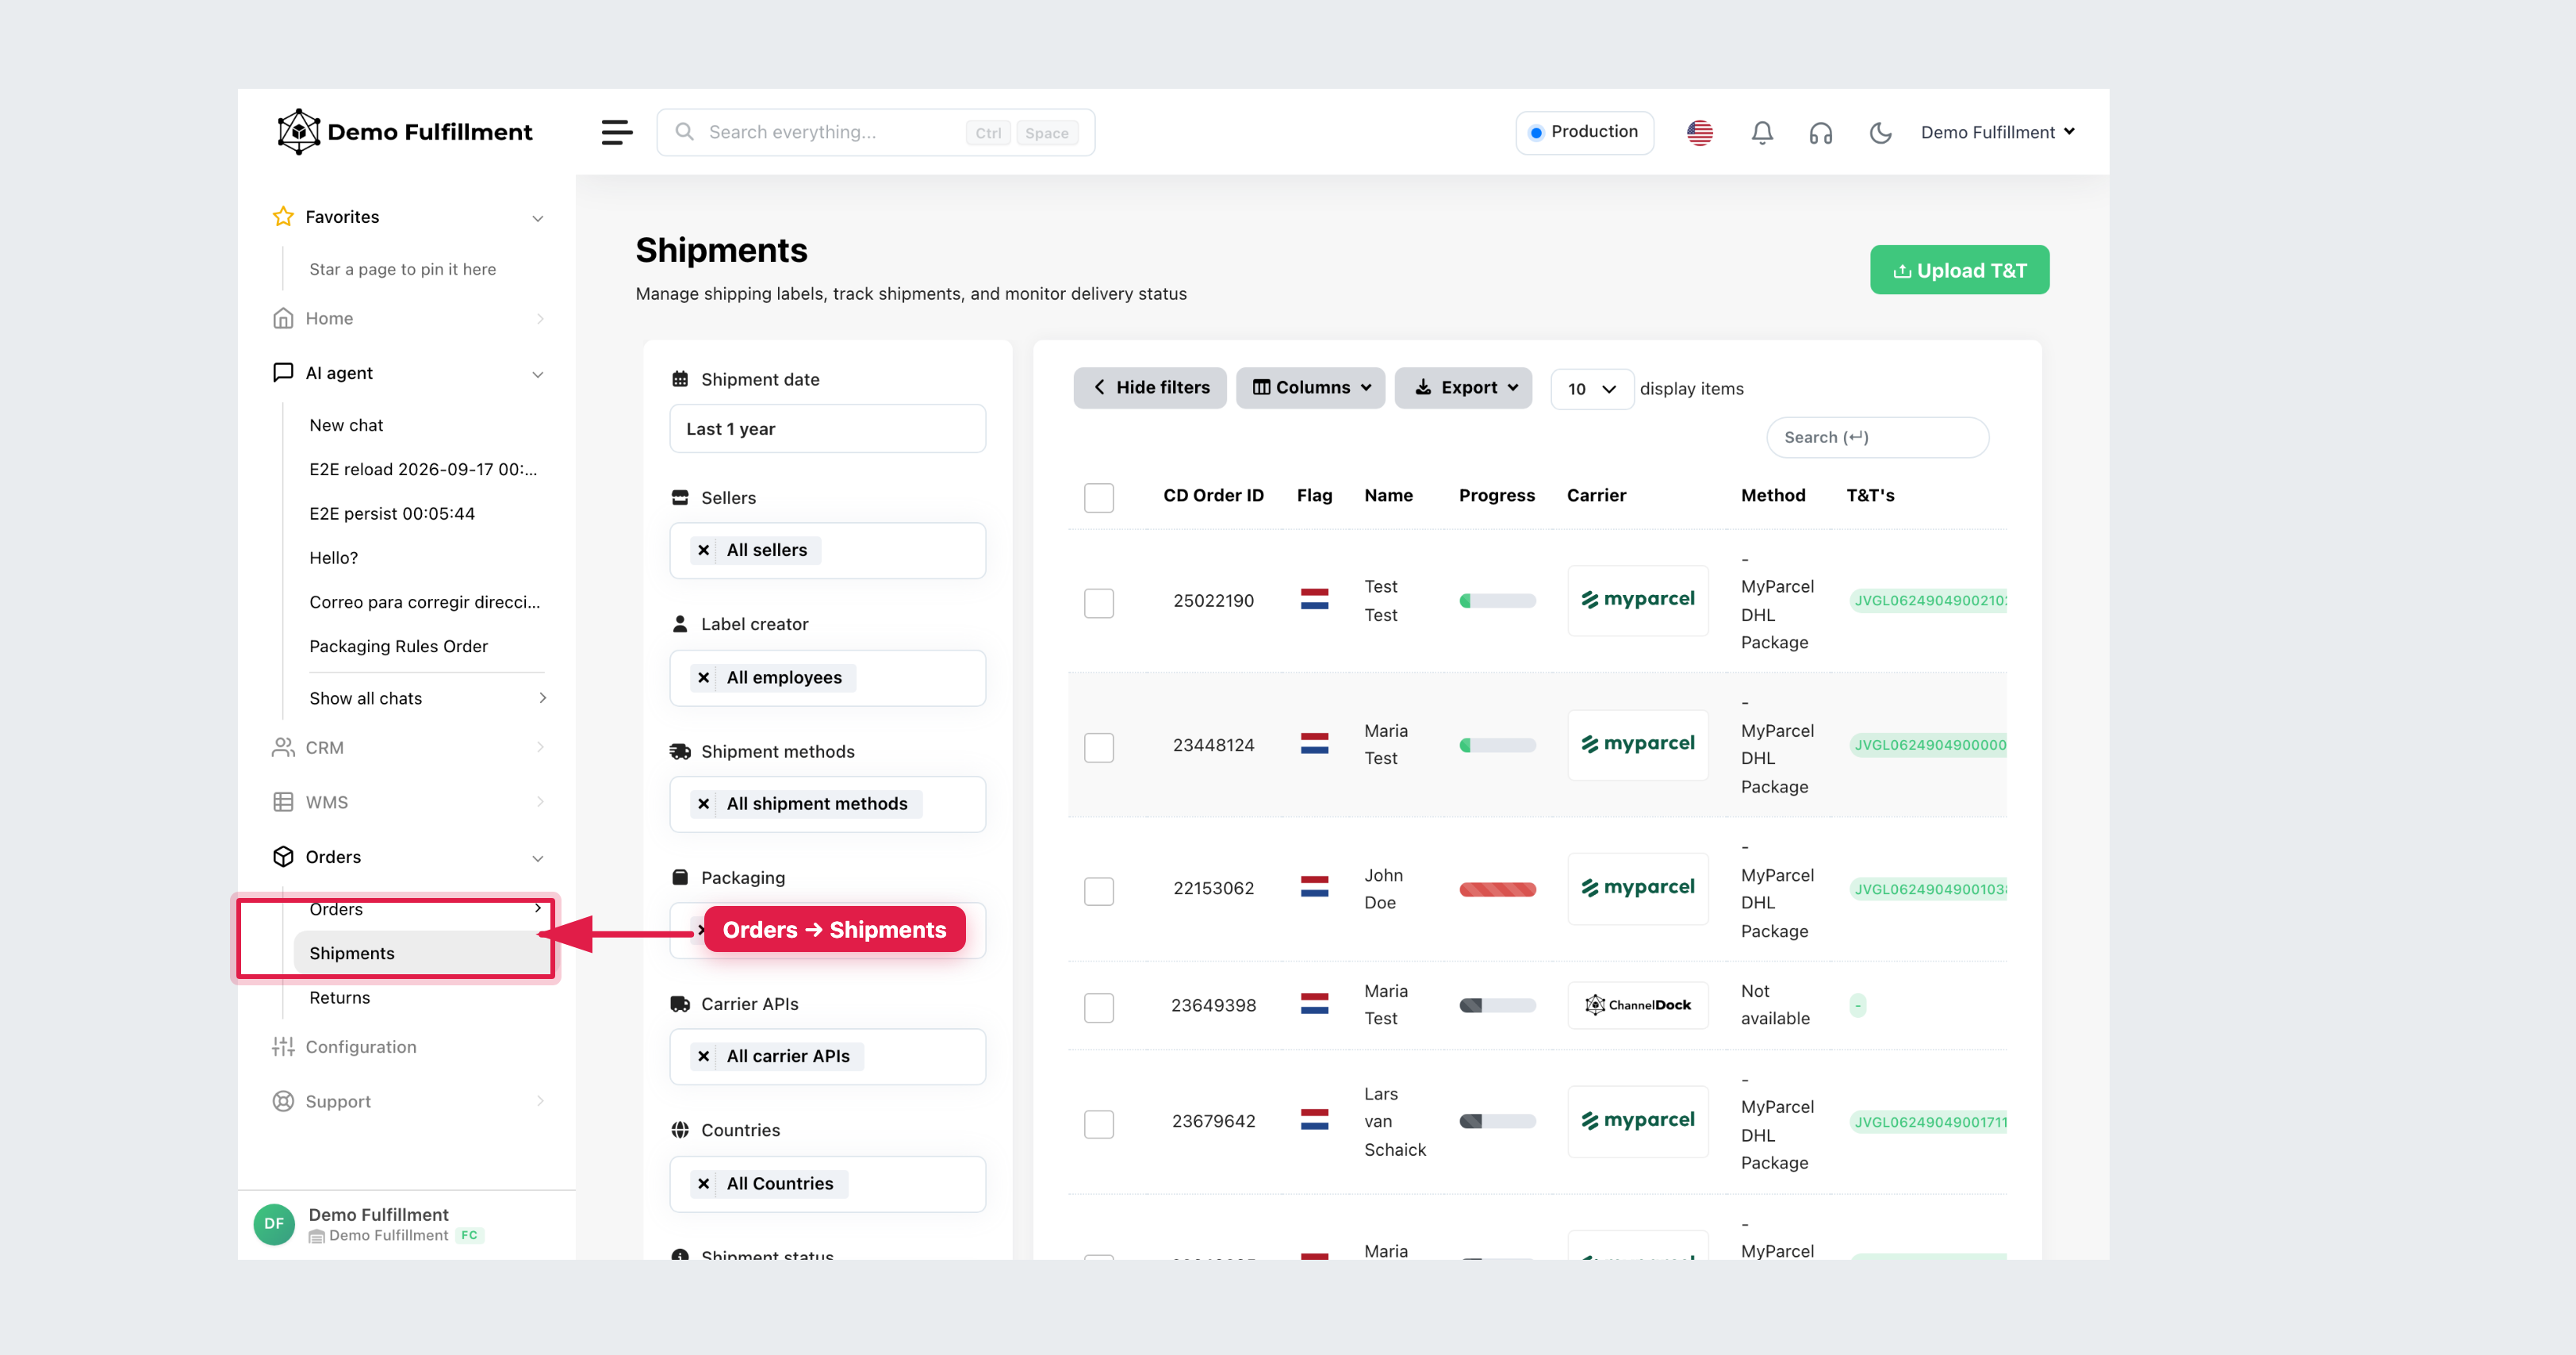Open the Demo Fulfillment account dropdown
This screenshot has width=2576, height=1355.
coord(1998,132)
